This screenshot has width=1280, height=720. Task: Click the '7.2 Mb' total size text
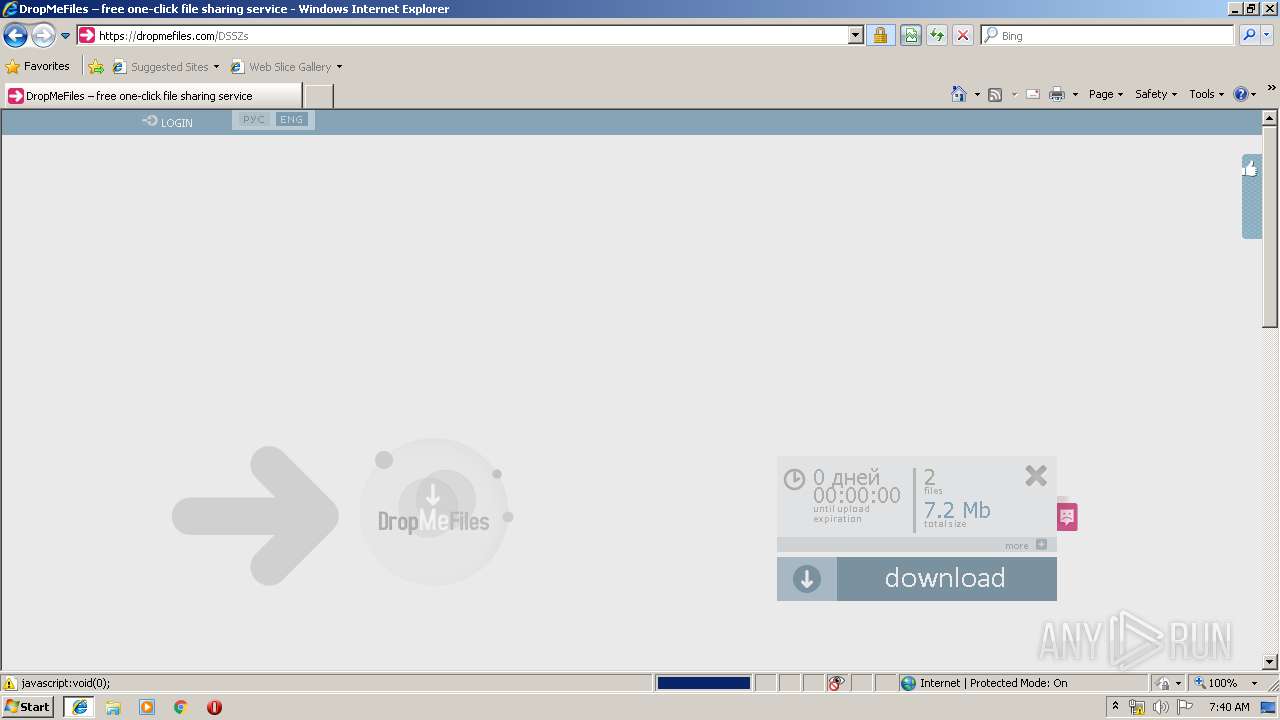956,510
